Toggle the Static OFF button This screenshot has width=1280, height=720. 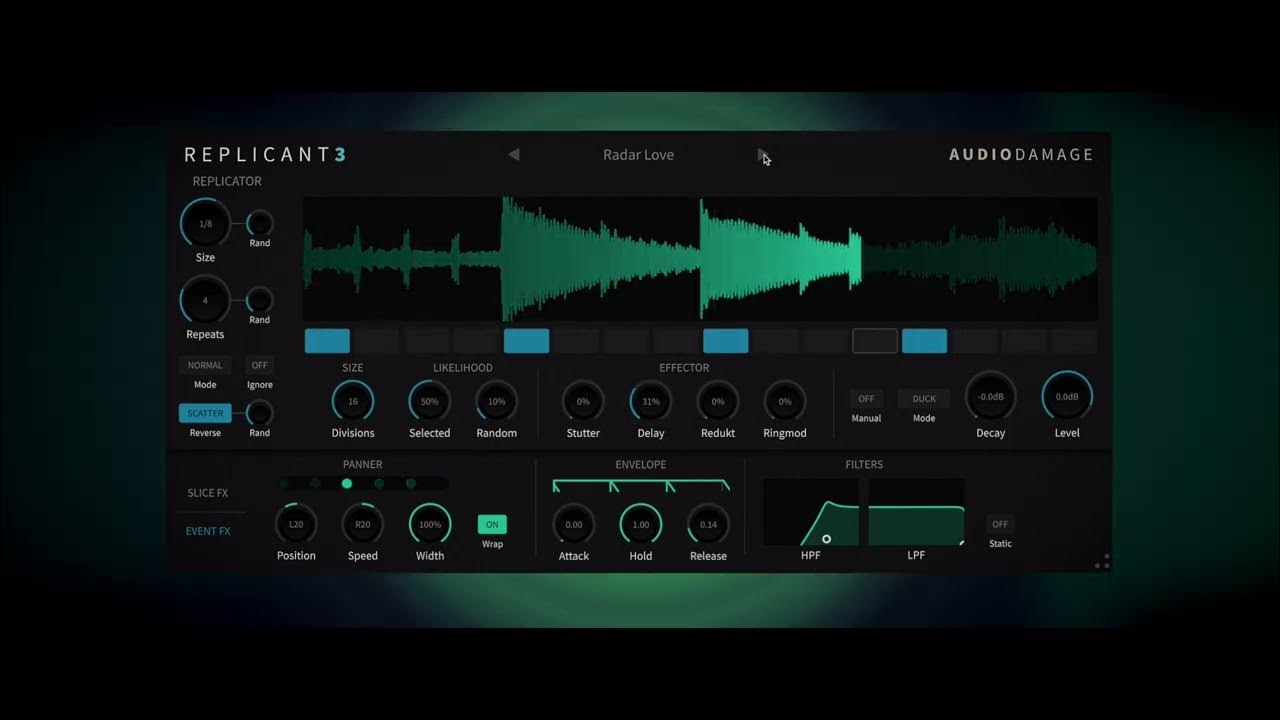pos(1000,524)
